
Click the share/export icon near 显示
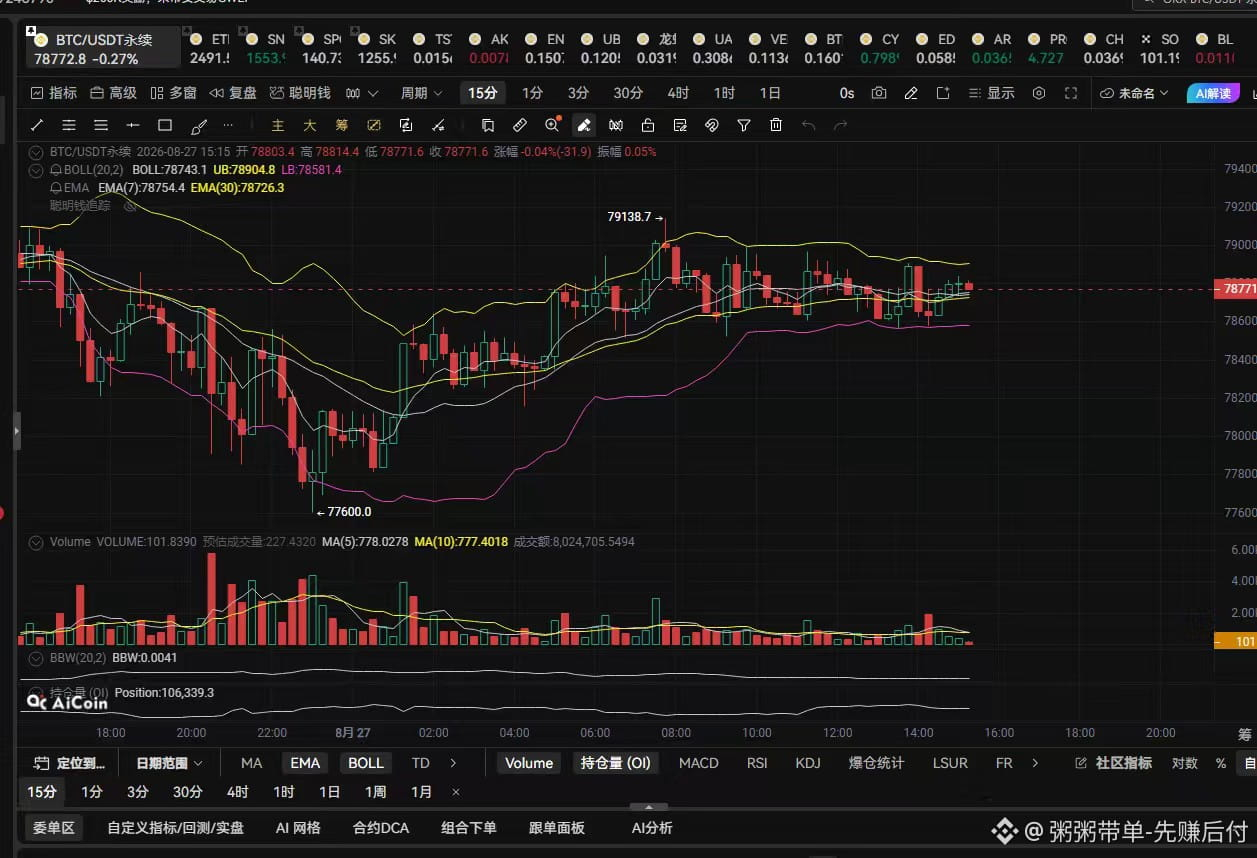pos(943,93)
